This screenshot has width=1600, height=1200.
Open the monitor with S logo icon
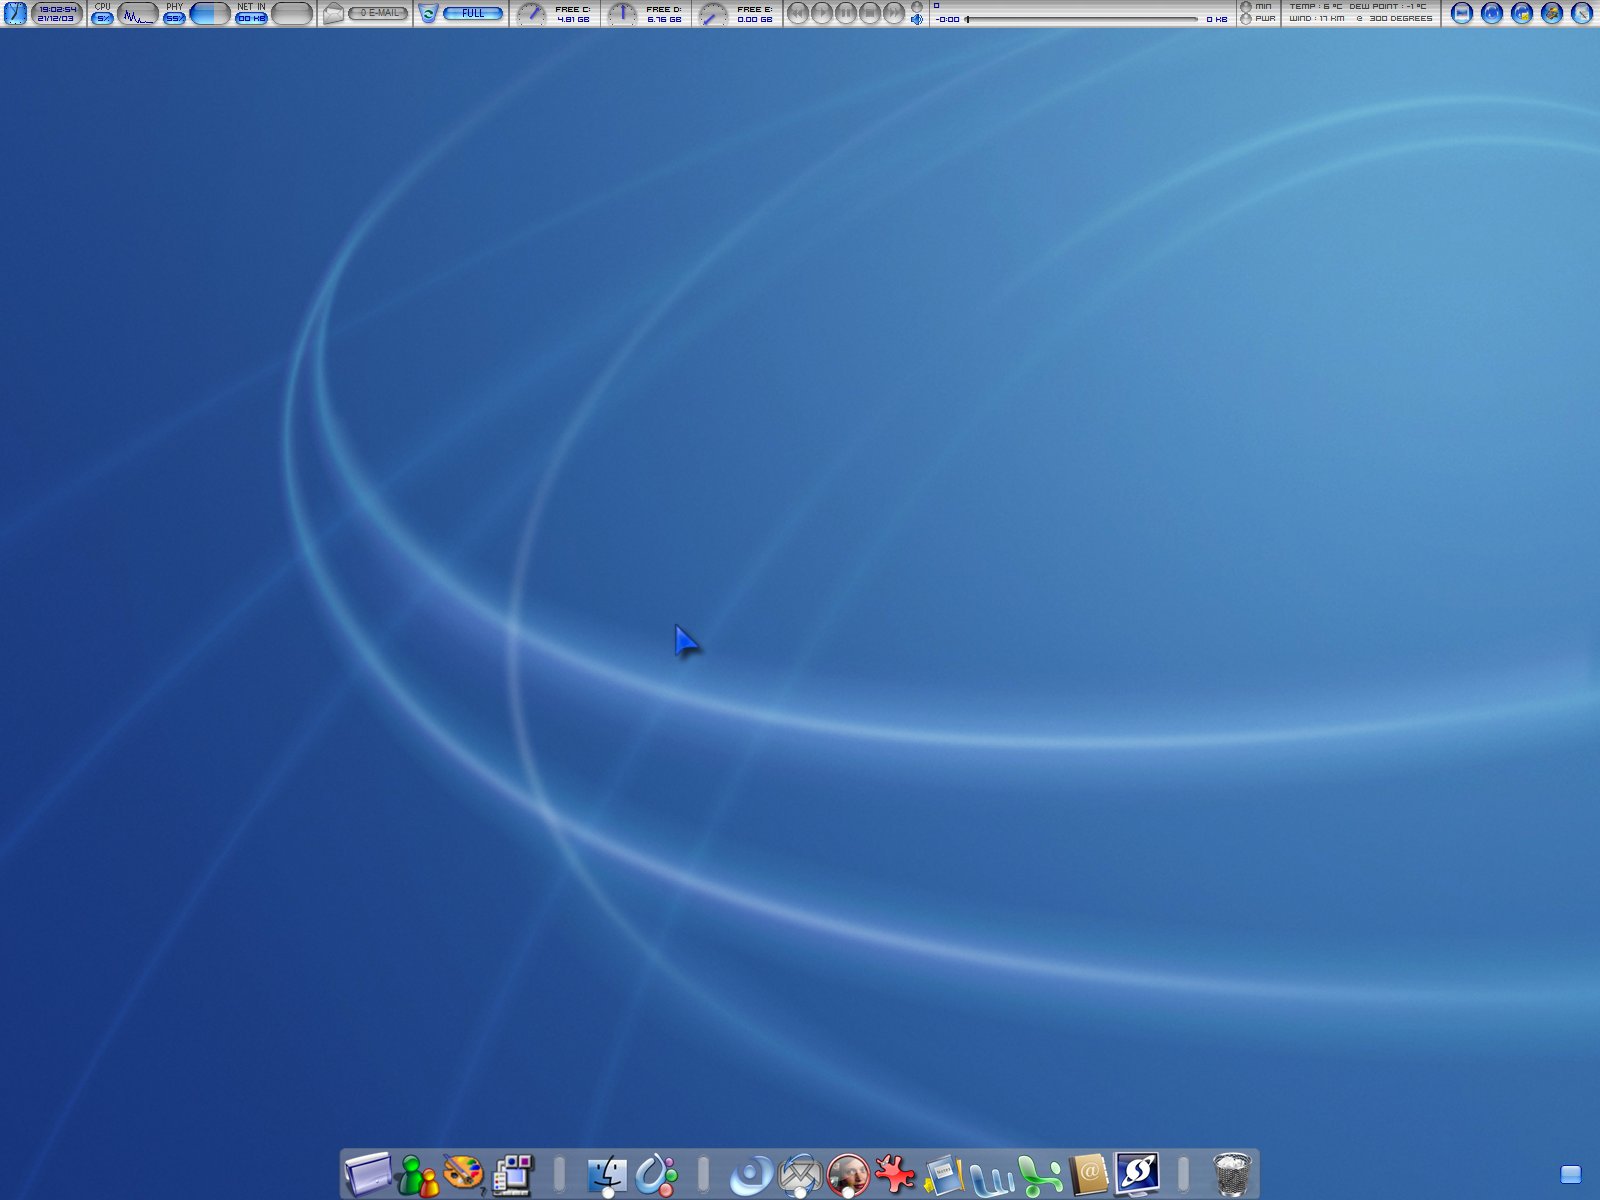[1137, 1175]
